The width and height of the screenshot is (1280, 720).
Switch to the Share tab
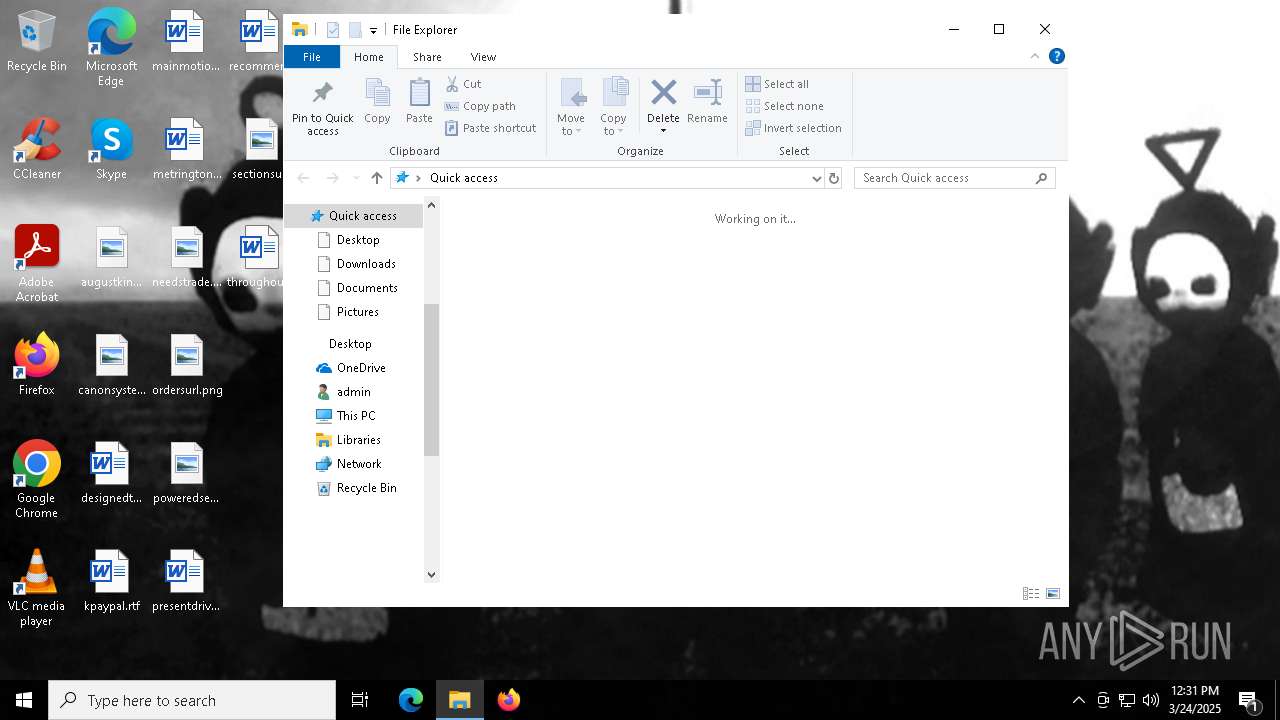427,57
